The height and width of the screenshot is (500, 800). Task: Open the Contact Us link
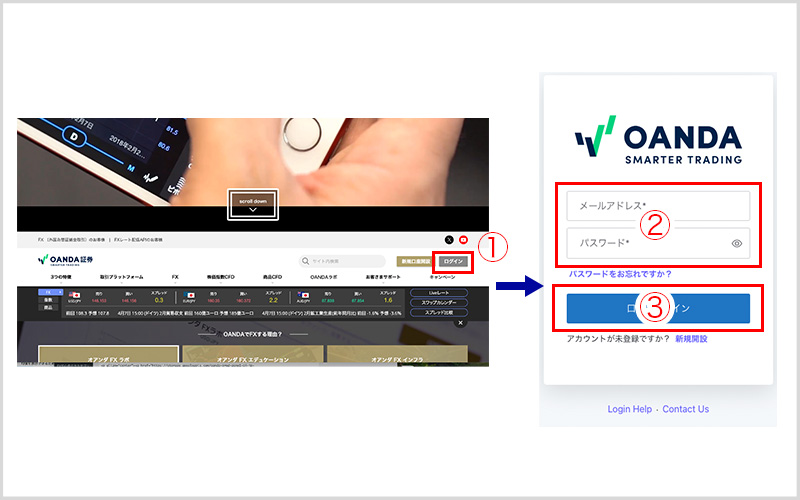click(x=686, y=409)
